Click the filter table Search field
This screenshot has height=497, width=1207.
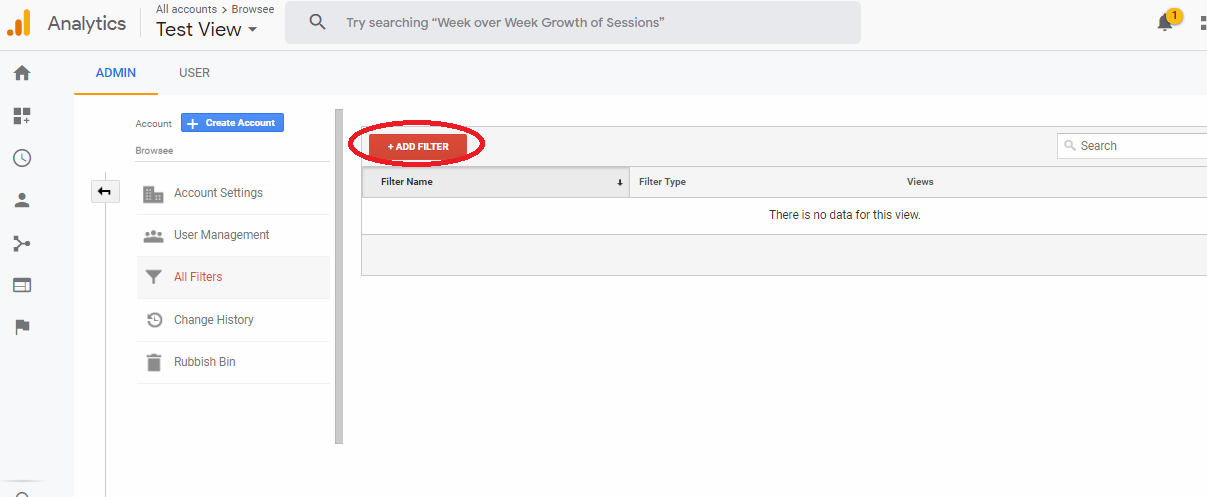pos(1132,146)
